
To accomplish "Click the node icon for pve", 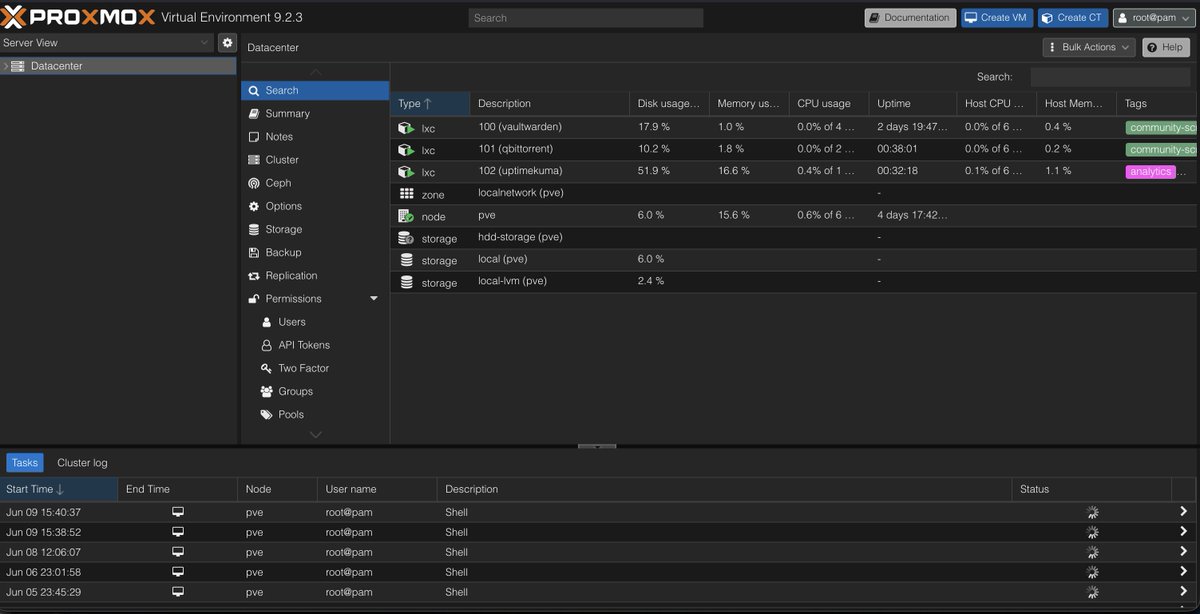I will pos(406,216).
